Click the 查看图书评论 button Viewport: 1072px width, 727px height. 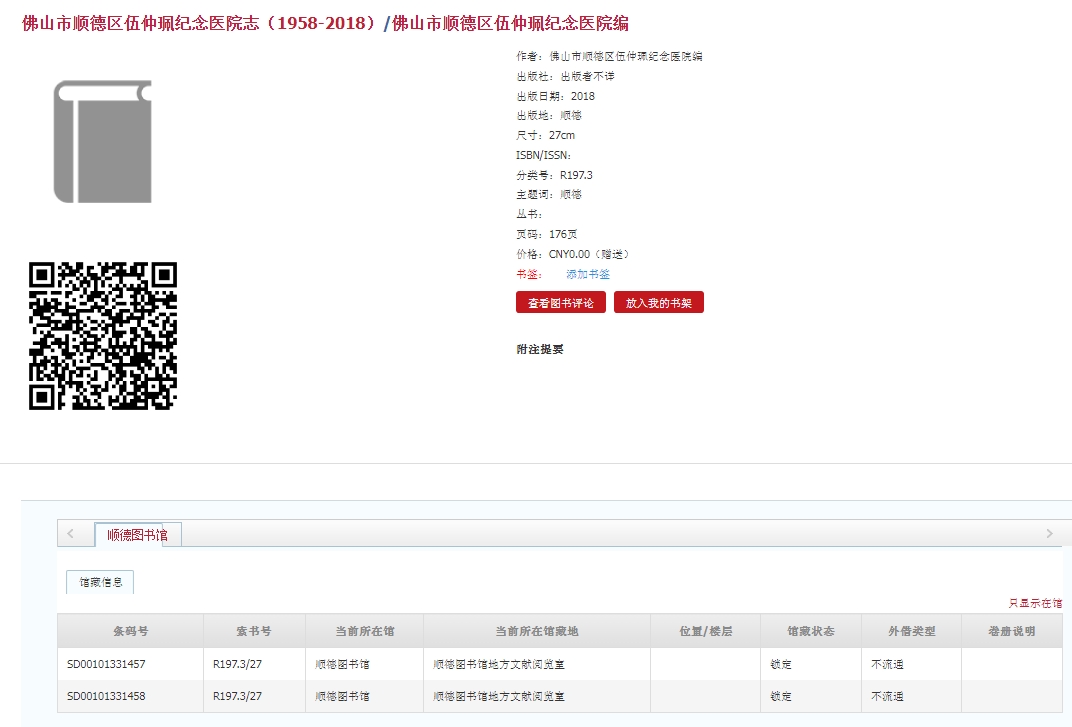point(561,302)
